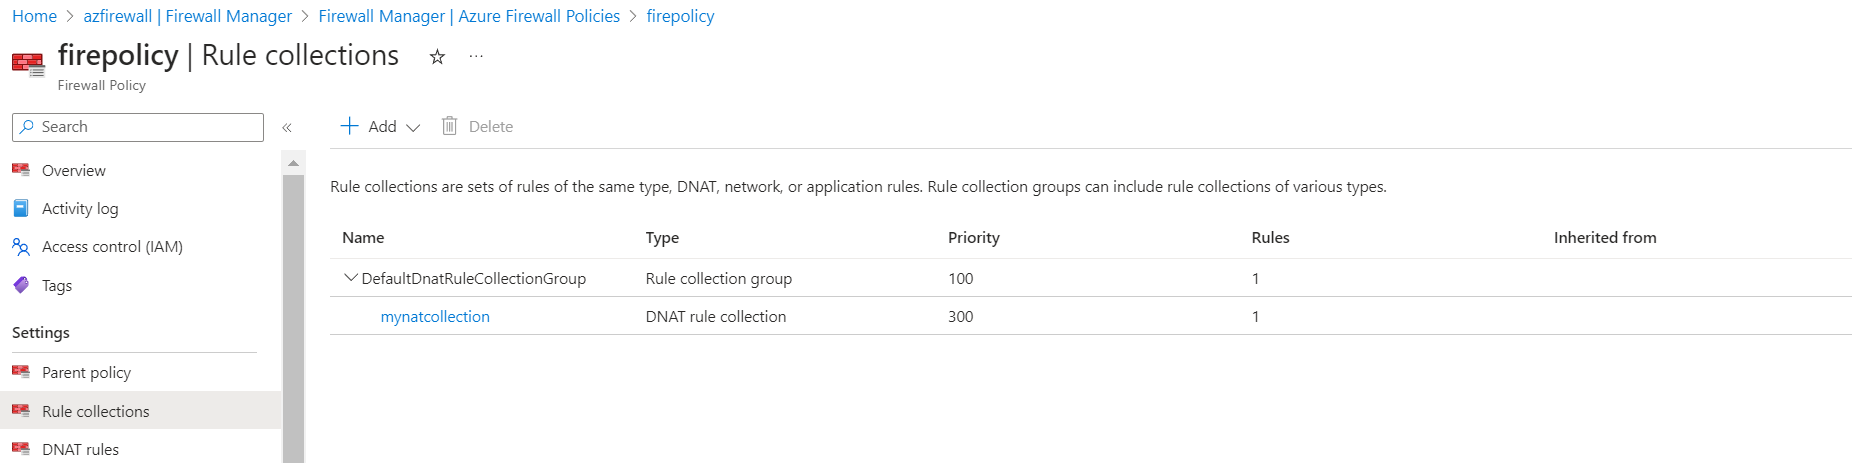Go to the Overview page
The width and height of the screenshot is (1852, 463).
[x=73, y=171]
